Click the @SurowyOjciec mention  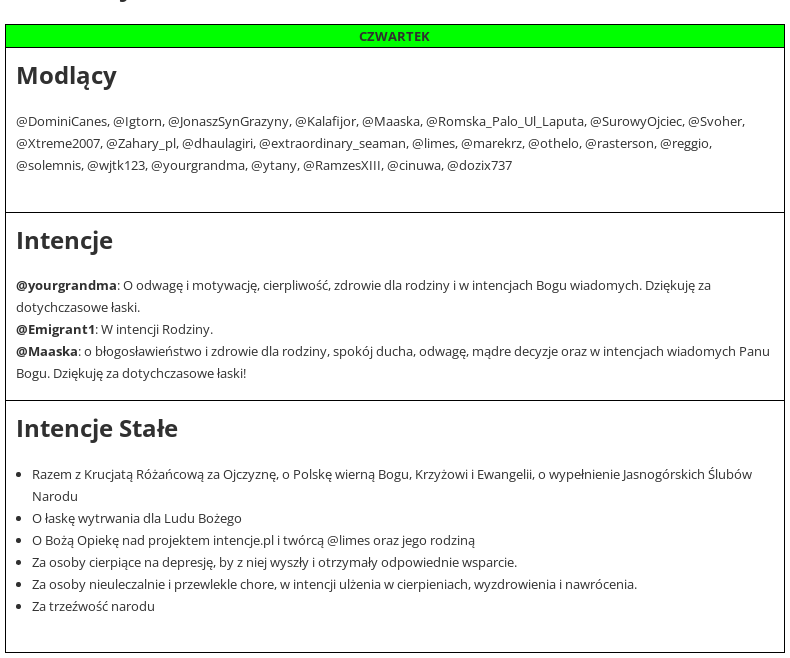click(x=635, y=121)
